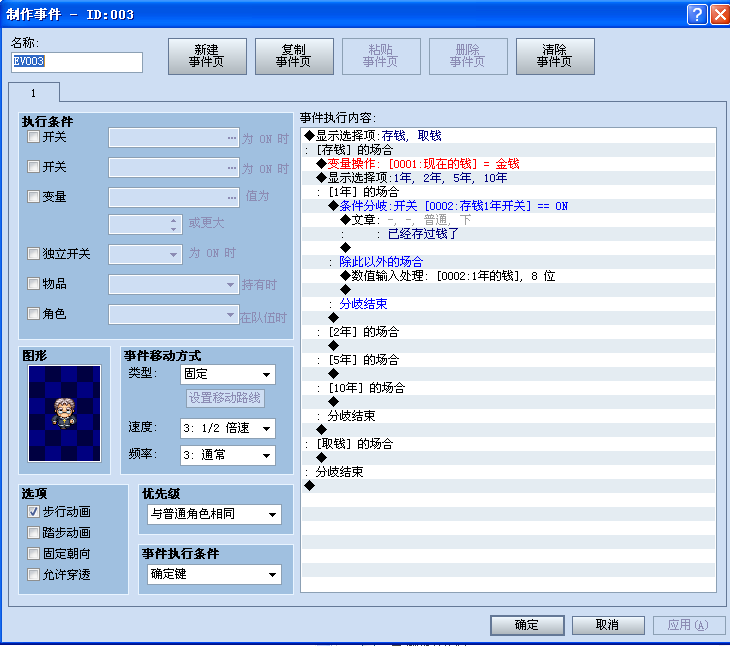Select the 条件分歧:开关 存钱1年开关 line

(x=508, y=206)
